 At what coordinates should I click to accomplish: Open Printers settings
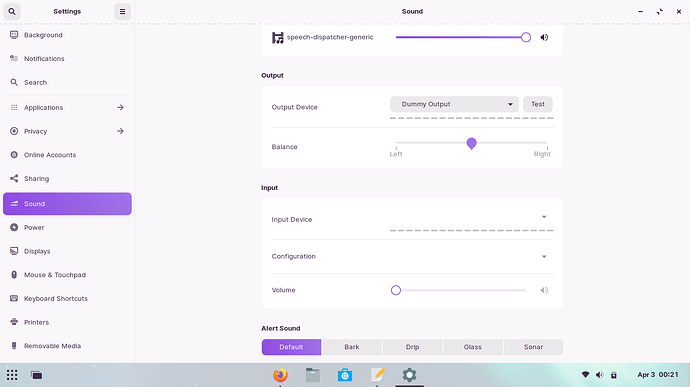(x=67, y=322)
